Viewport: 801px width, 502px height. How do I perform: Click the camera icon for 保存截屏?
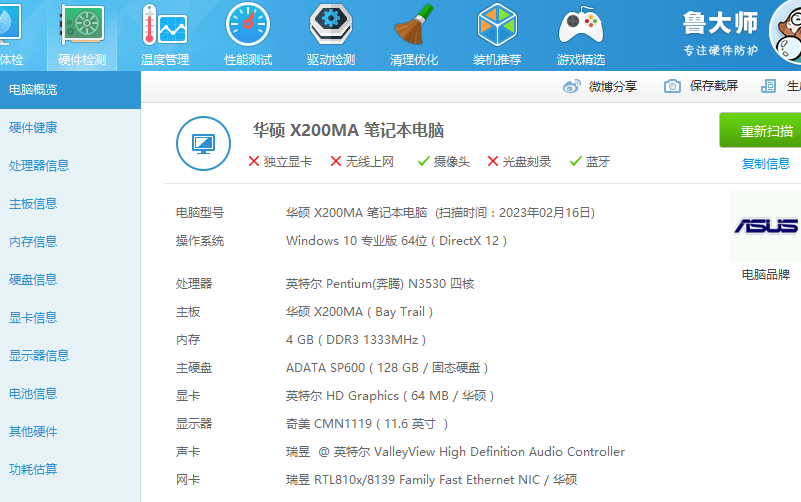pyautogui.click(x=672, y=86)
